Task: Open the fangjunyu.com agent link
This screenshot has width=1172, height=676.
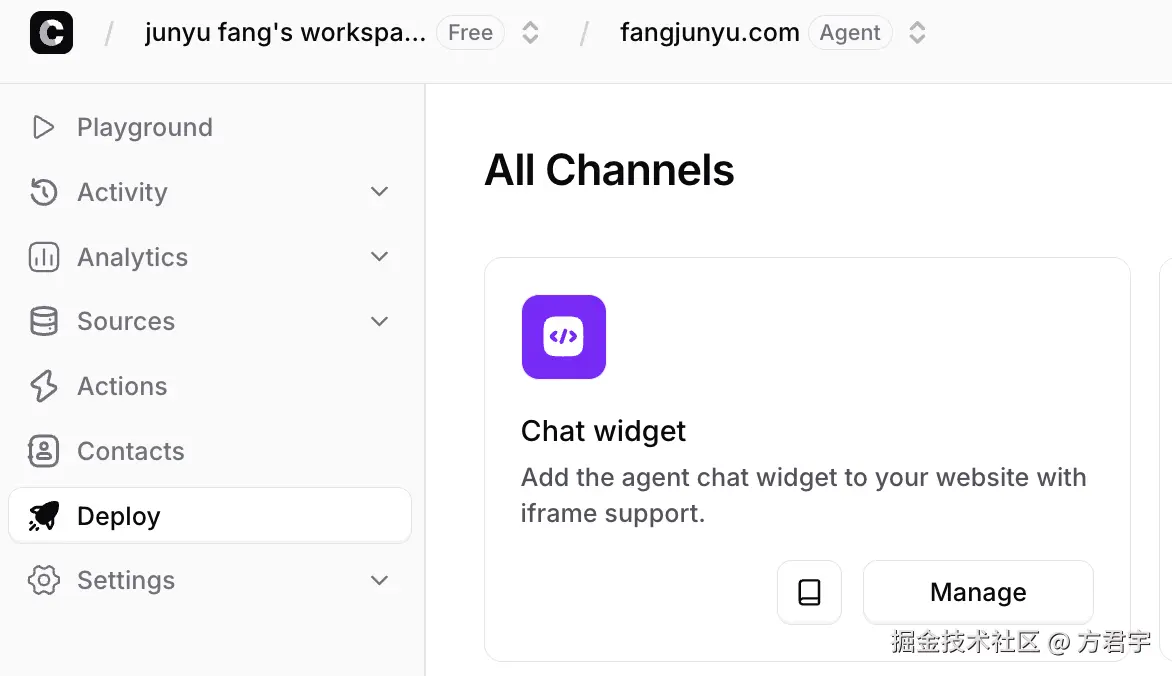Action: pyautogui.click(x=709, y=33)
